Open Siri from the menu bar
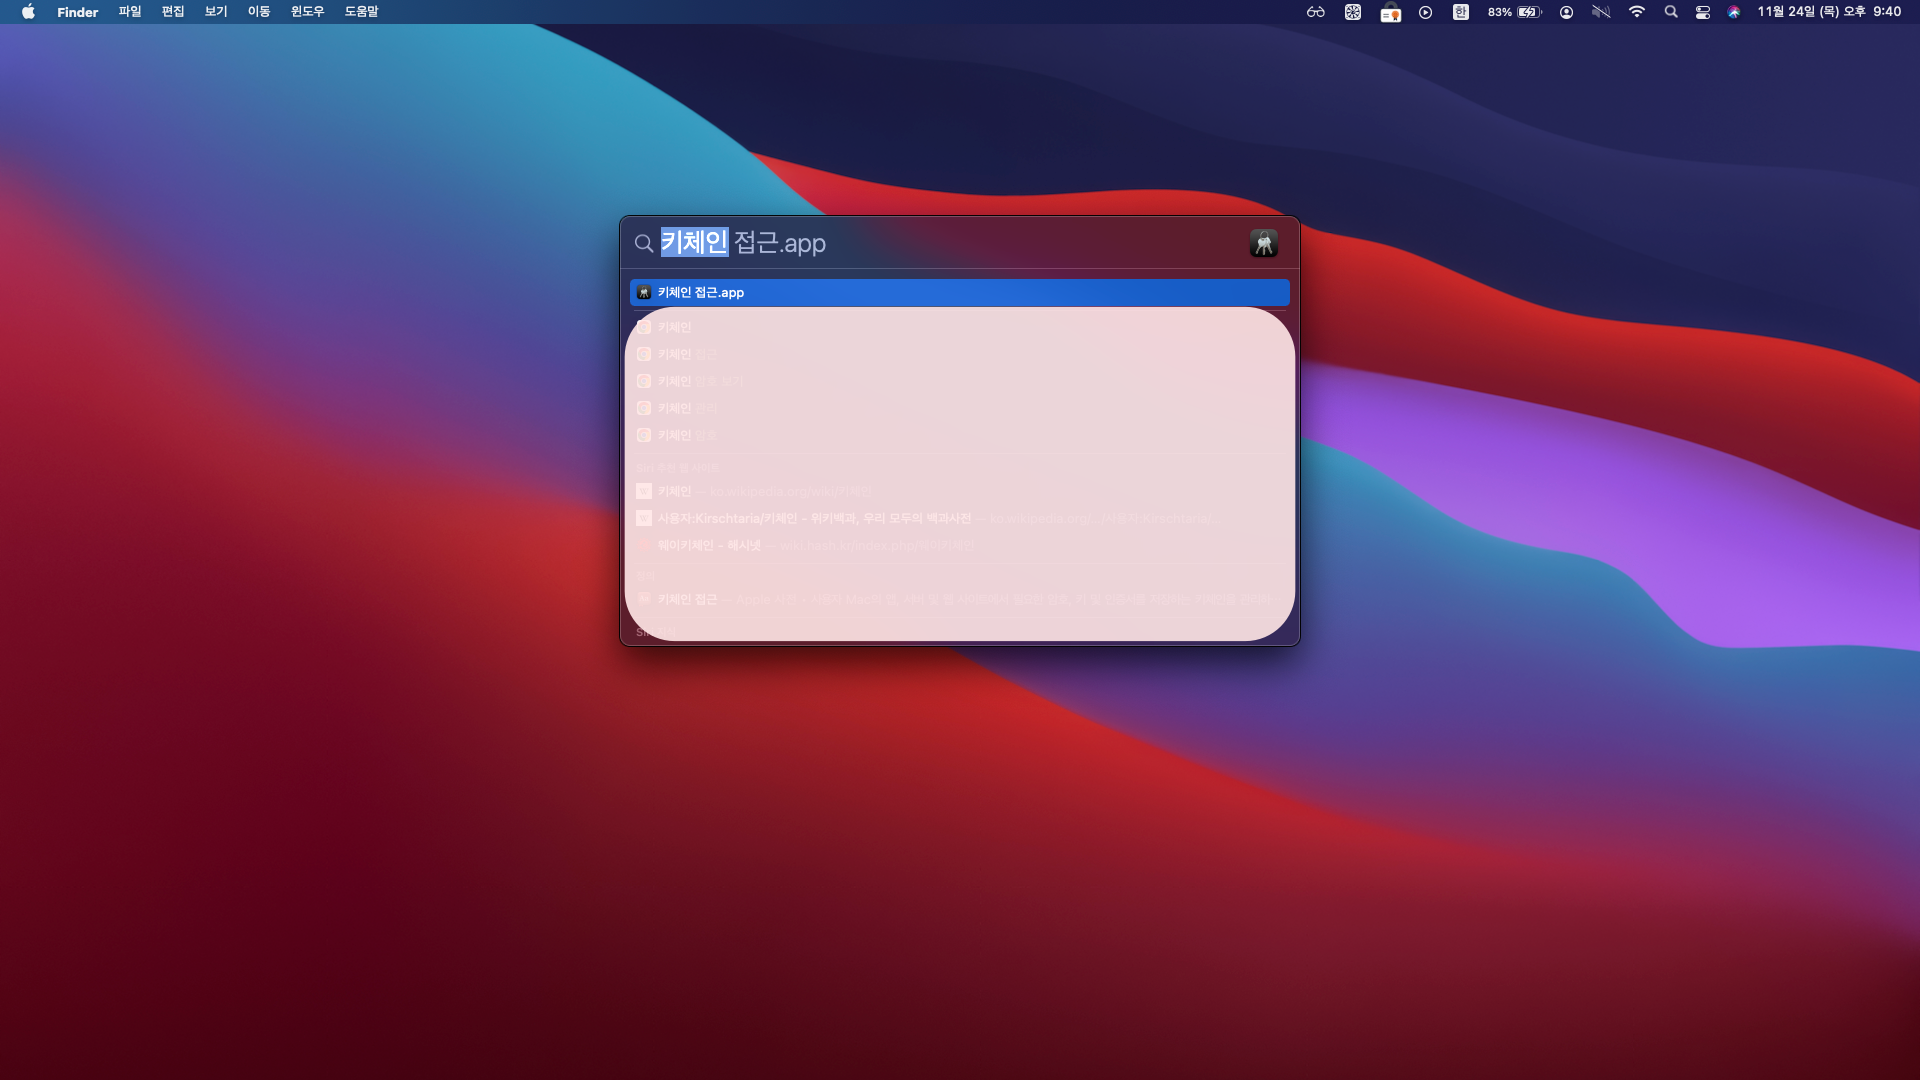The width and height of the screenshot is (1920, 1080). point(1734,12)
